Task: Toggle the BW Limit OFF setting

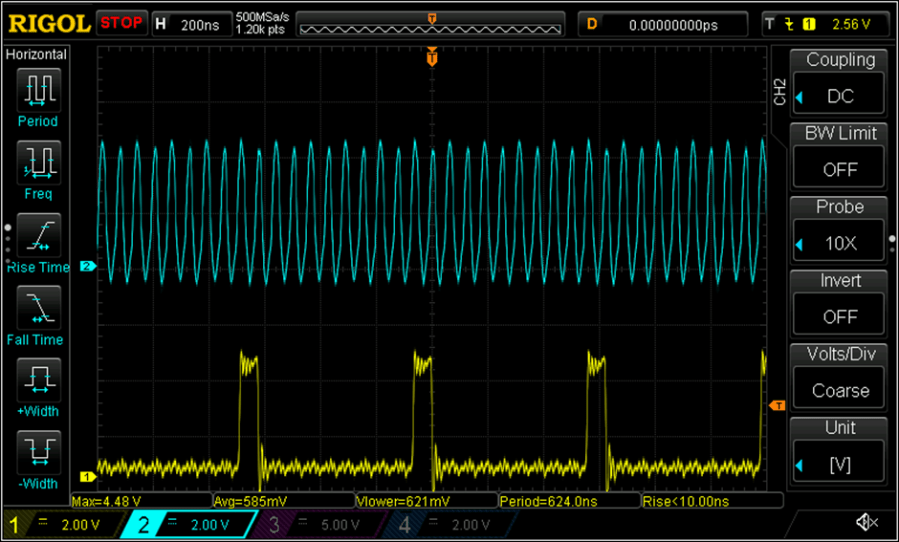Action: (840, 169)
